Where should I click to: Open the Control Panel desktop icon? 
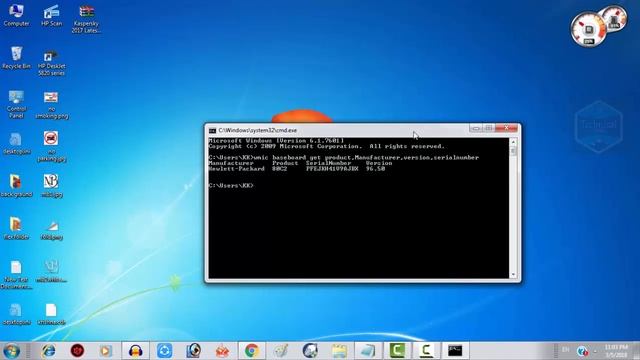click(x=16, y=104)
